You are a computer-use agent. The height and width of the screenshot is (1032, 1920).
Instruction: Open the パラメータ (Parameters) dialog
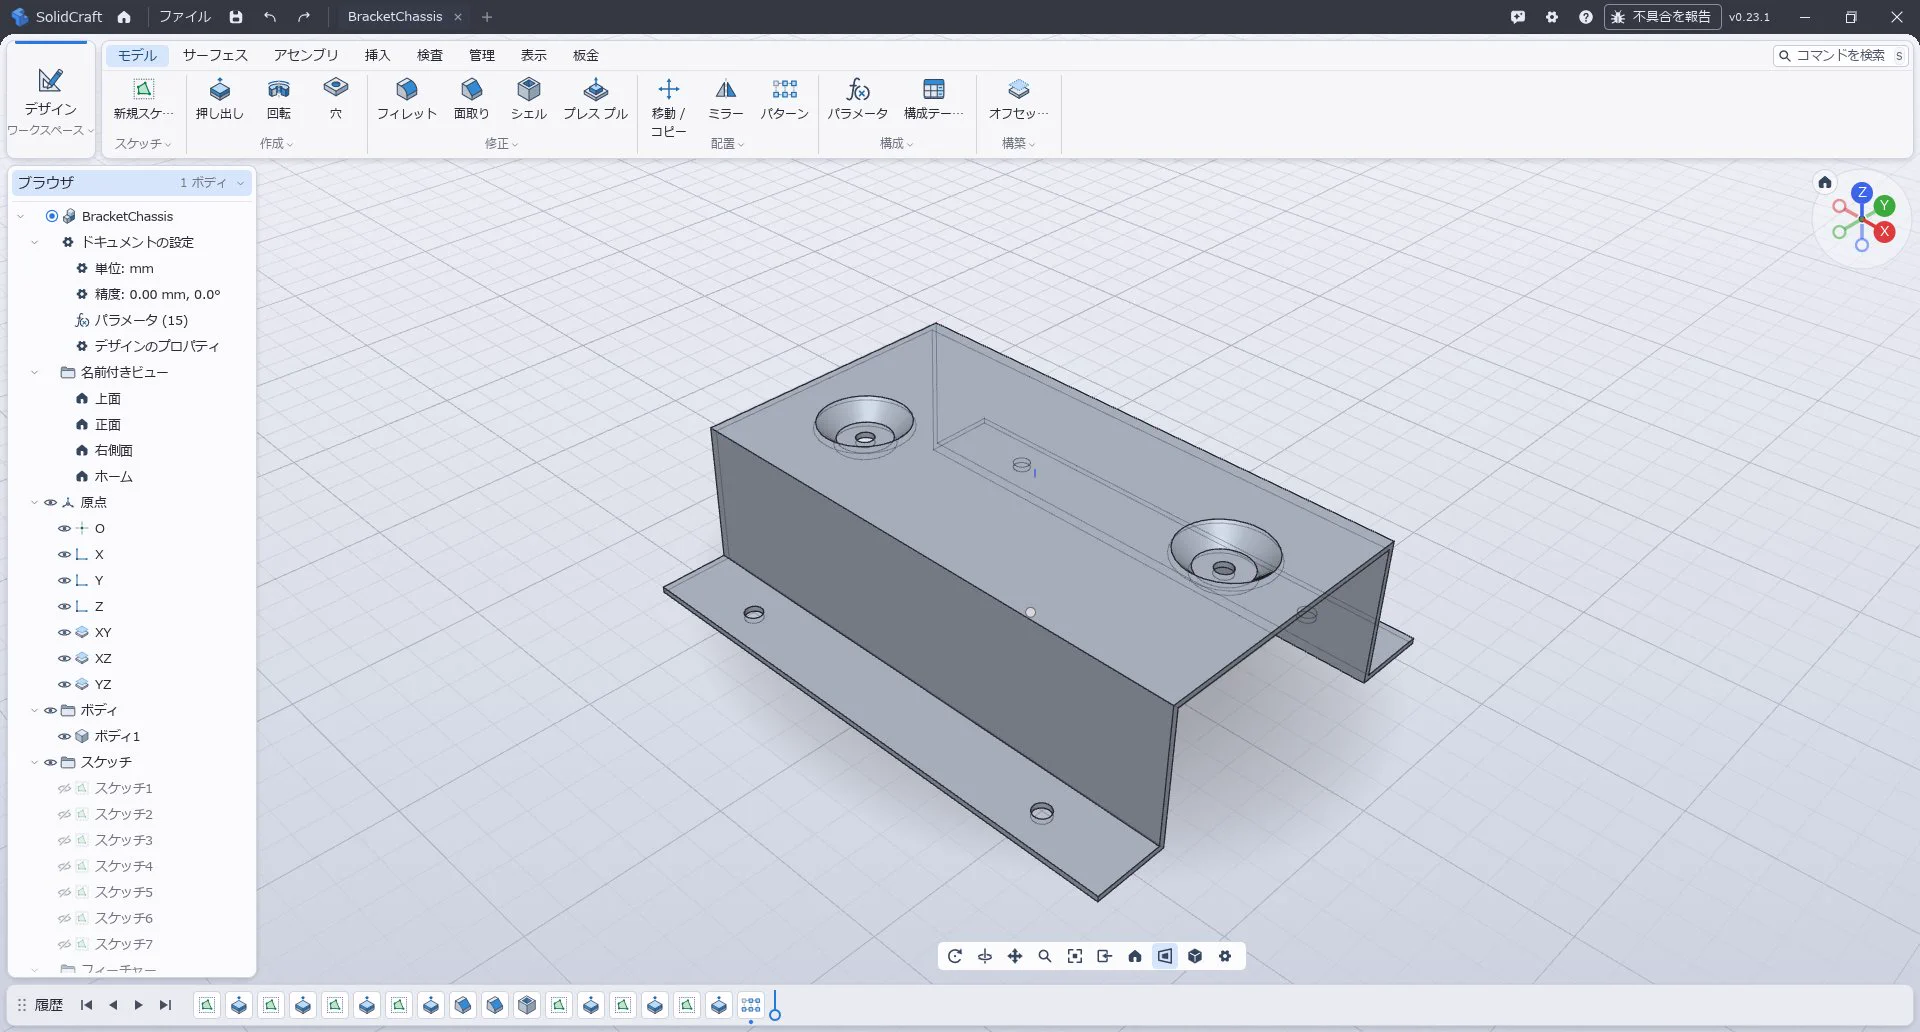858,99
